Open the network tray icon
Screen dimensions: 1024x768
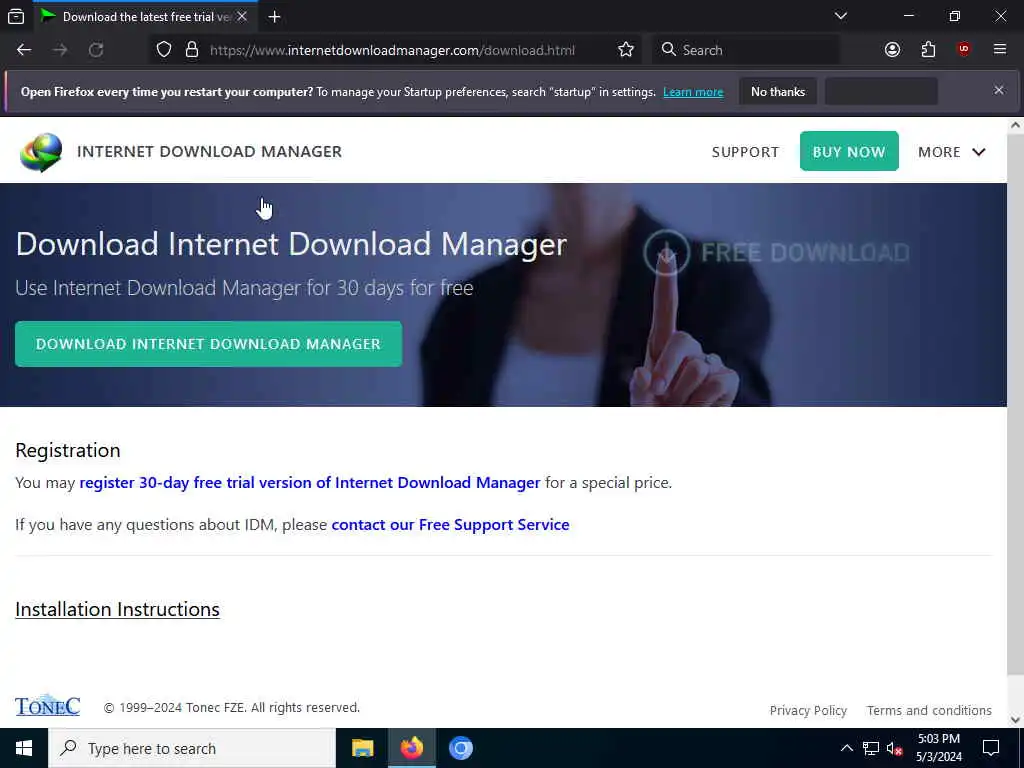(871, 748)
